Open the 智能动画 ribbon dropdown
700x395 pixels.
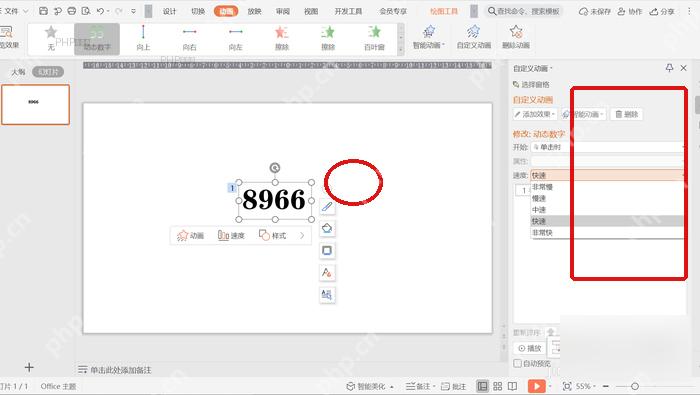point(429,37)
